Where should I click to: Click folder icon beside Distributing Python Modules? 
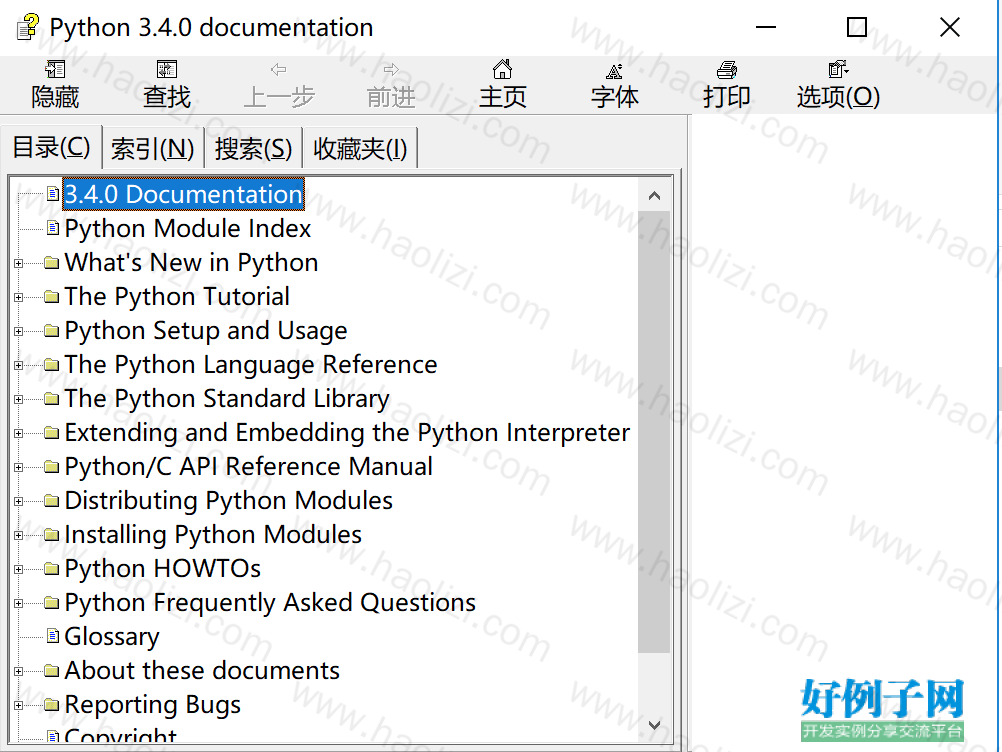[52, 500]
